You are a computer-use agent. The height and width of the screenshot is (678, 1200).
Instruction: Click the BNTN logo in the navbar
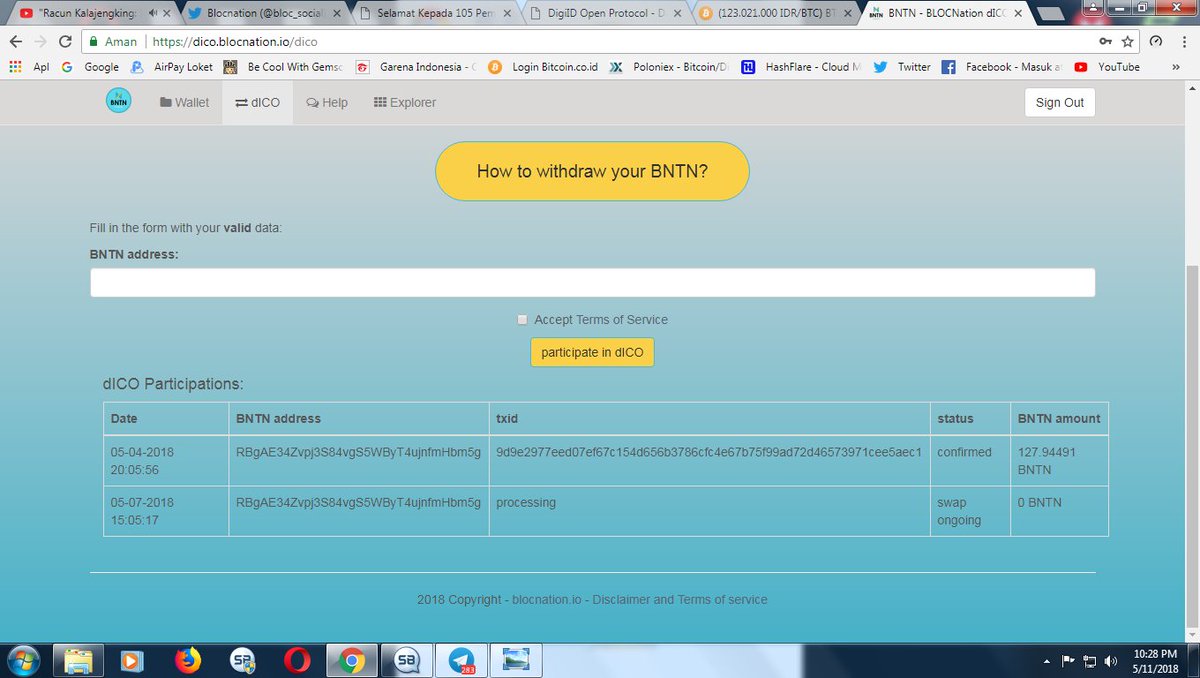[119, 102]
